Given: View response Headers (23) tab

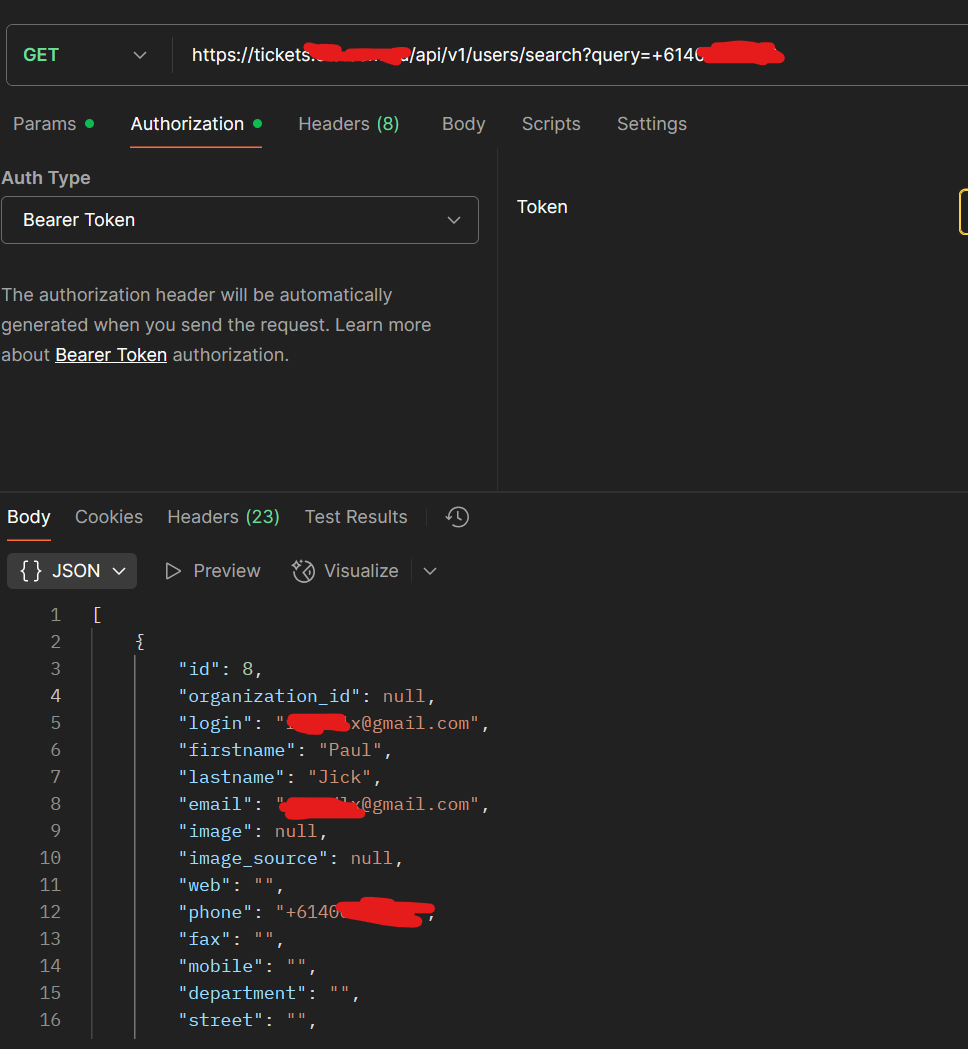Looking at the screenshot, I should (x=223, y=517).
